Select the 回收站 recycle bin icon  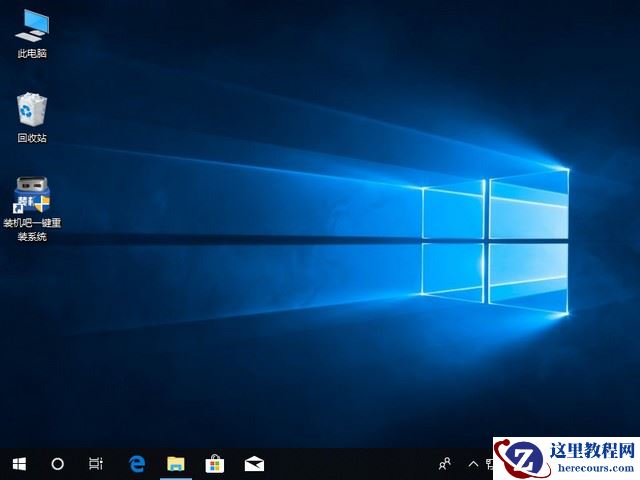32,108
